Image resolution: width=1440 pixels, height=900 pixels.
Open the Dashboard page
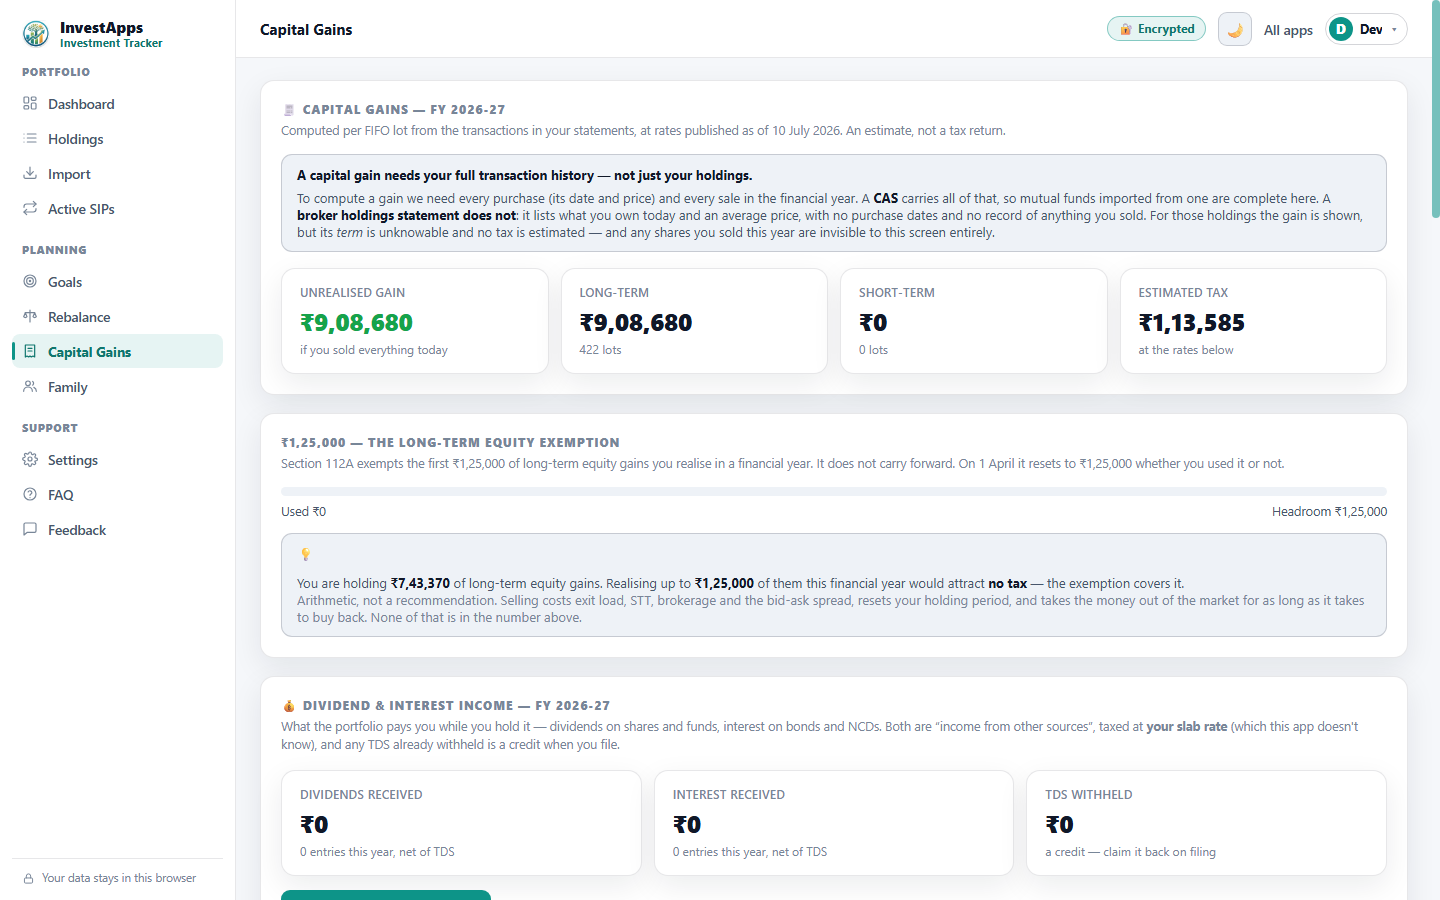coord(117,104)
